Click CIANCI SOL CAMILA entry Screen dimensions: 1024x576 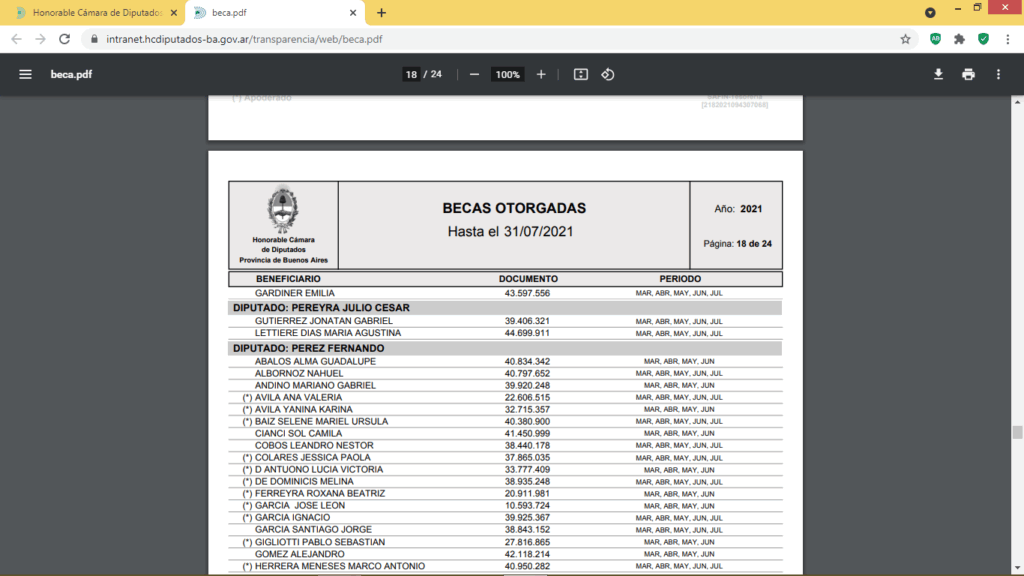(x=298, y=434)
